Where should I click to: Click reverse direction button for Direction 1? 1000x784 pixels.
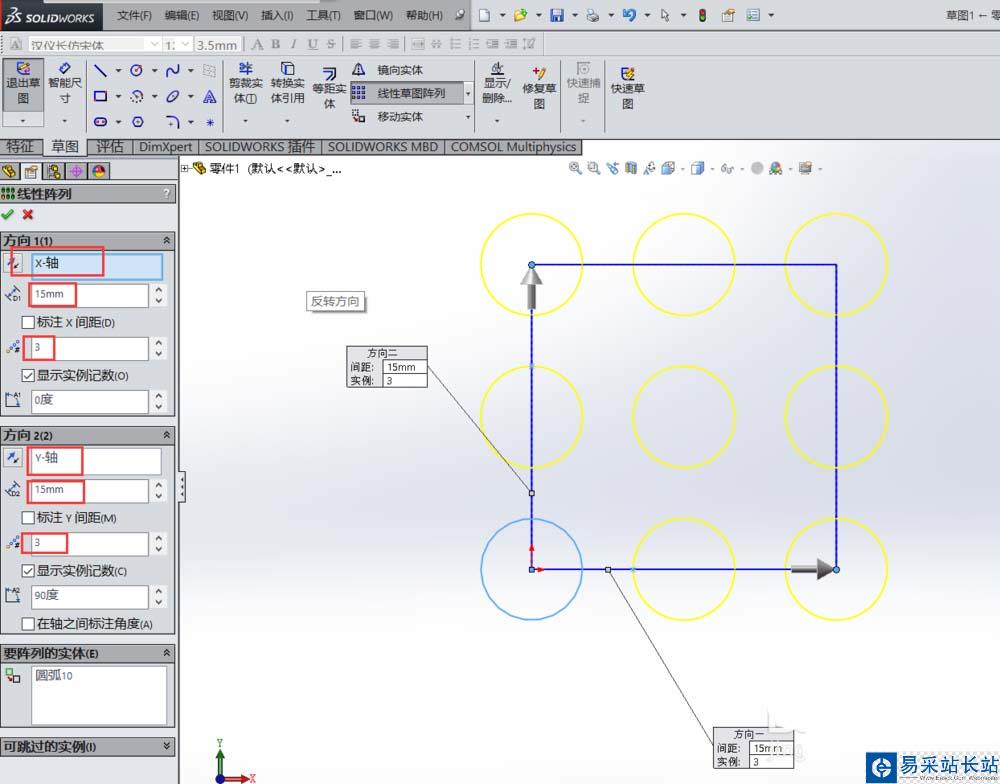click(x=13, y=262)
